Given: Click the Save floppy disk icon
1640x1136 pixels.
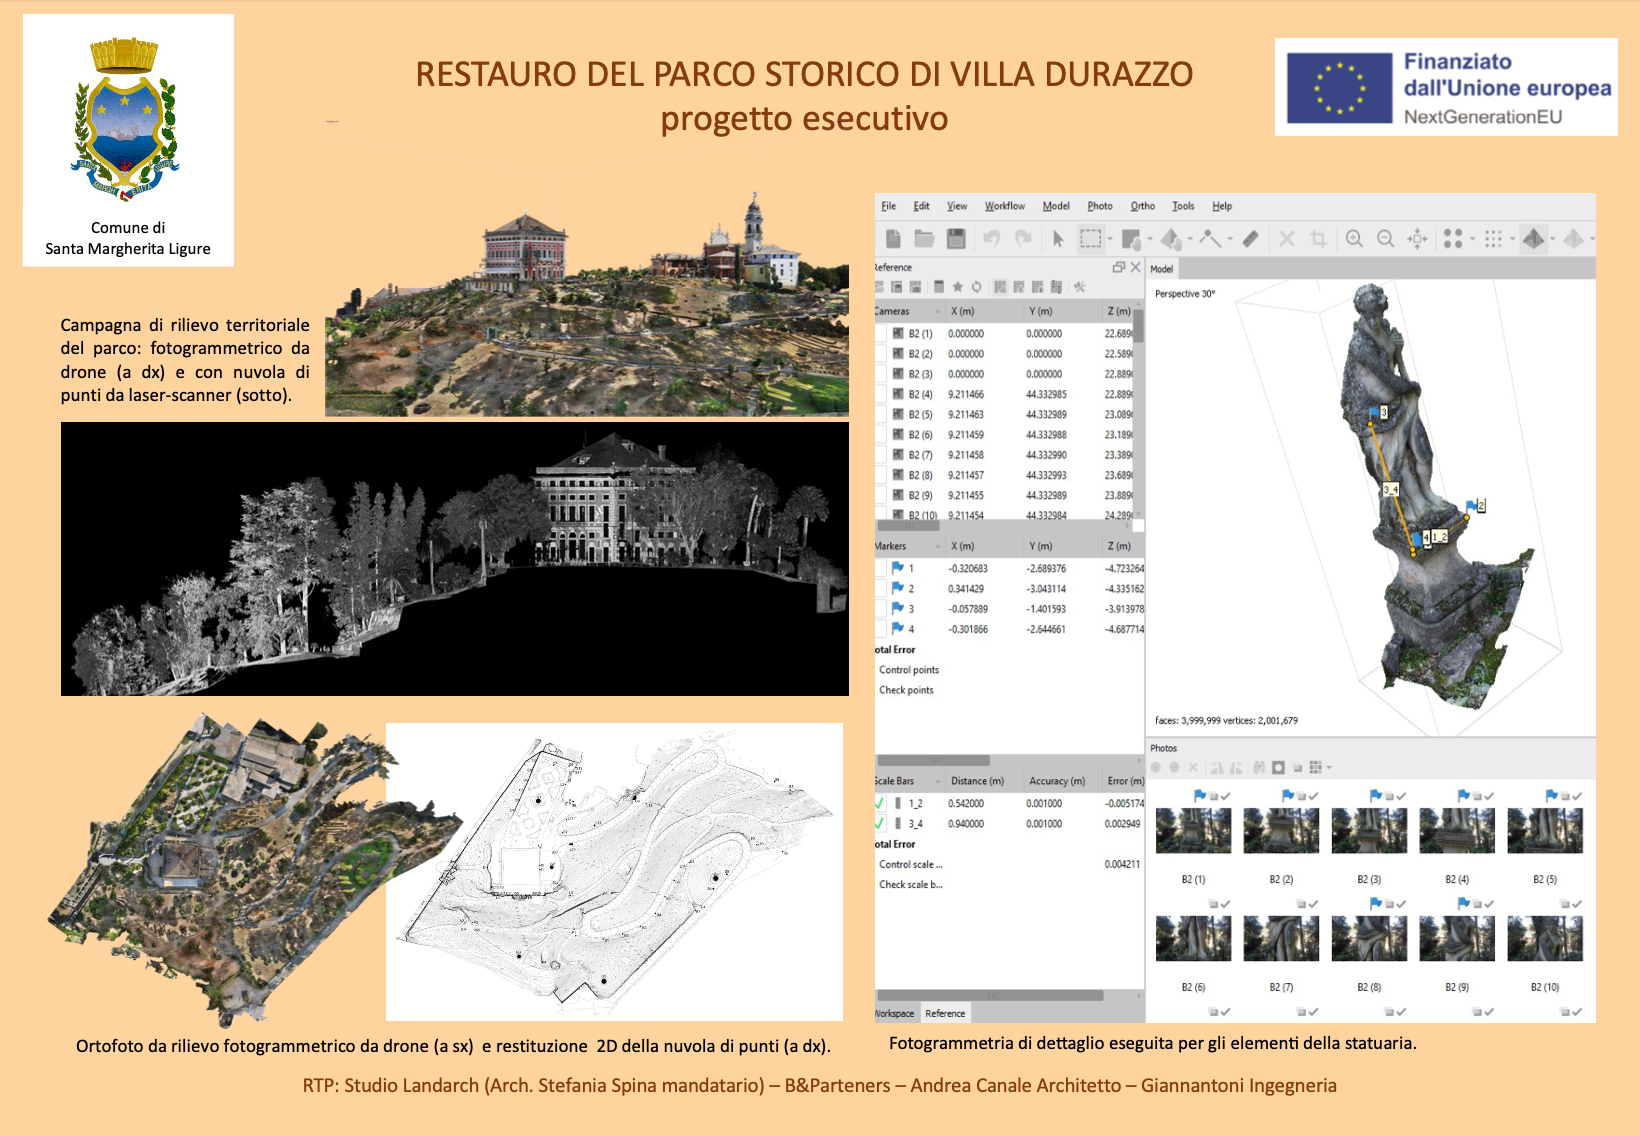Looking at the screenshot, I should tap(956, 238).
